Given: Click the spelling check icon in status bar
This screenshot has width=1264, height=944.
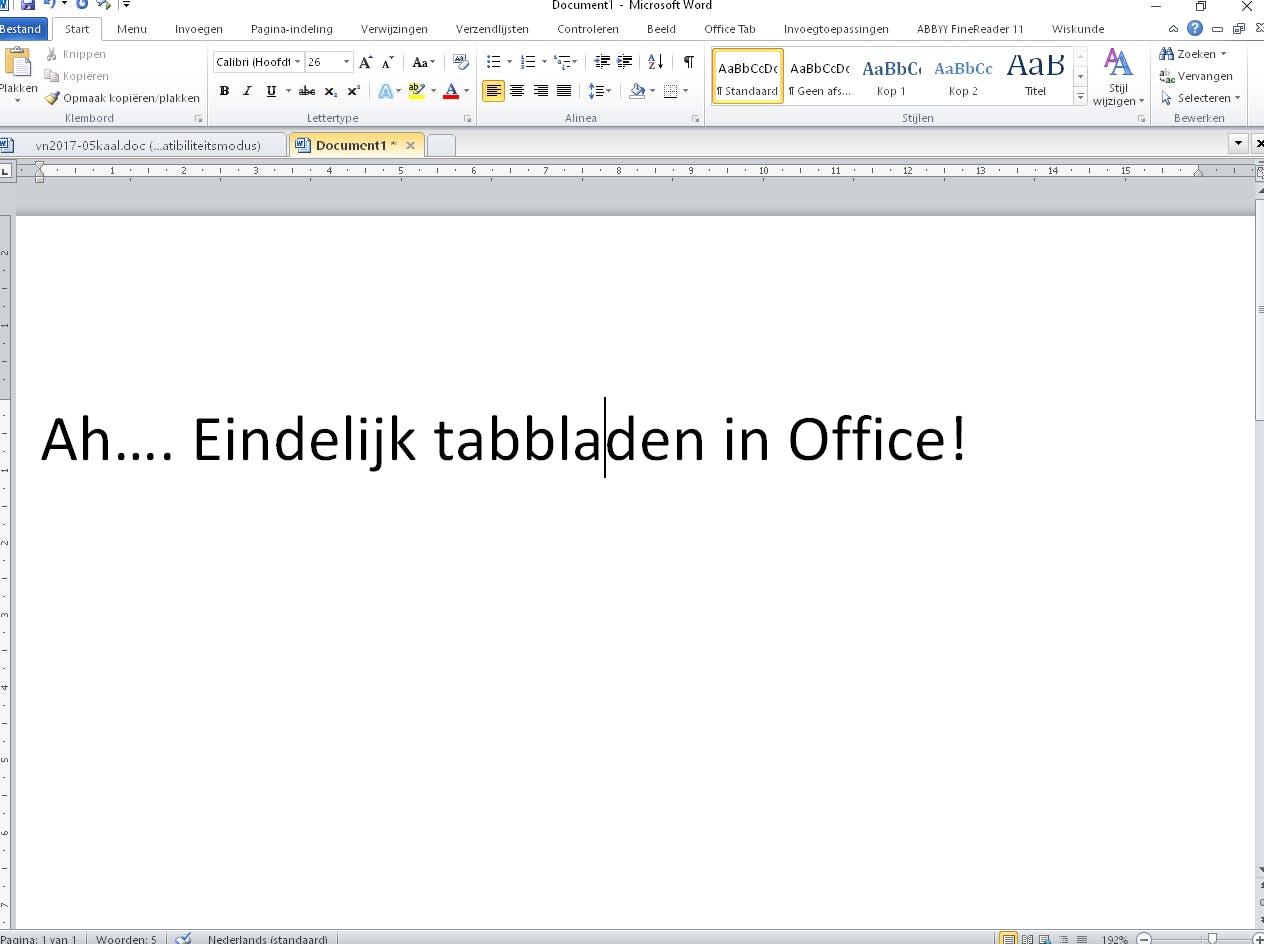Looking at the screenshot, I should click(183, 939).
